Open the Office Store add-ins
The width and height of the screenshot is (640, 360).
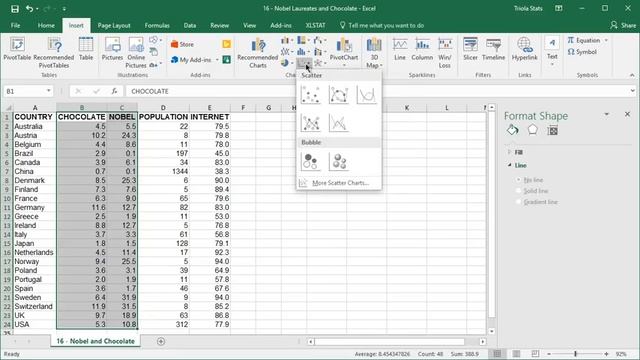182,44
